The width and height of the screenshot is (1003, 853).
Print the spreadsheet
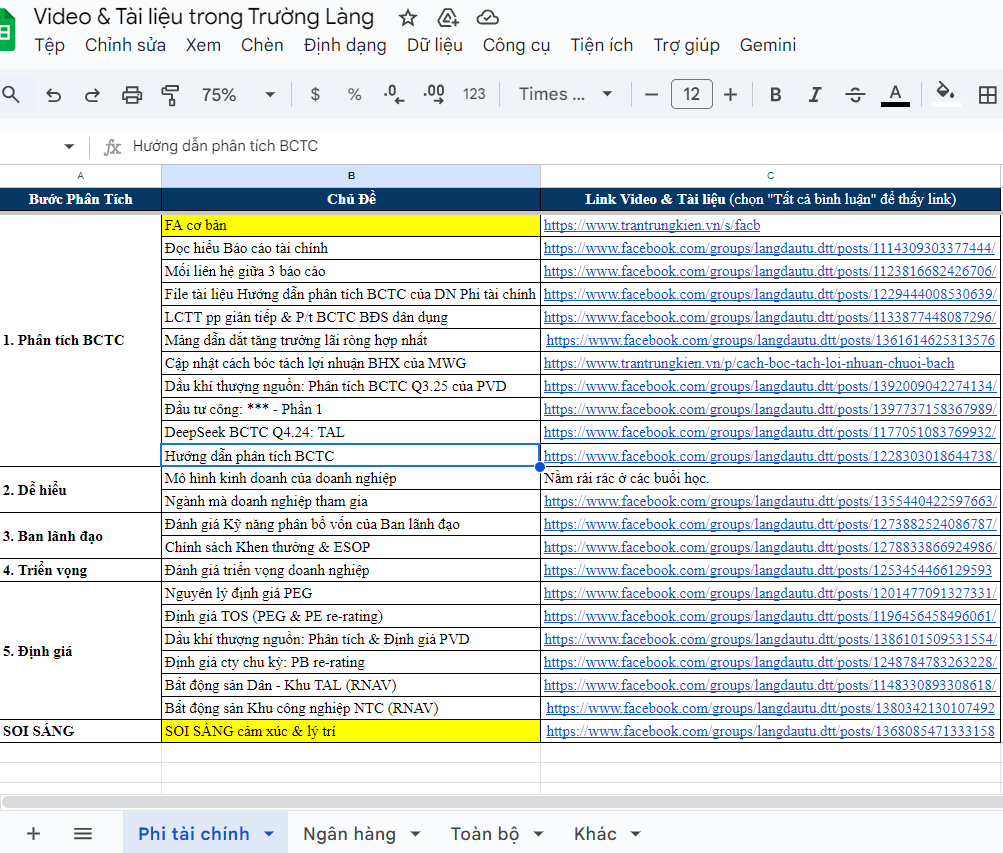[132, 95]
